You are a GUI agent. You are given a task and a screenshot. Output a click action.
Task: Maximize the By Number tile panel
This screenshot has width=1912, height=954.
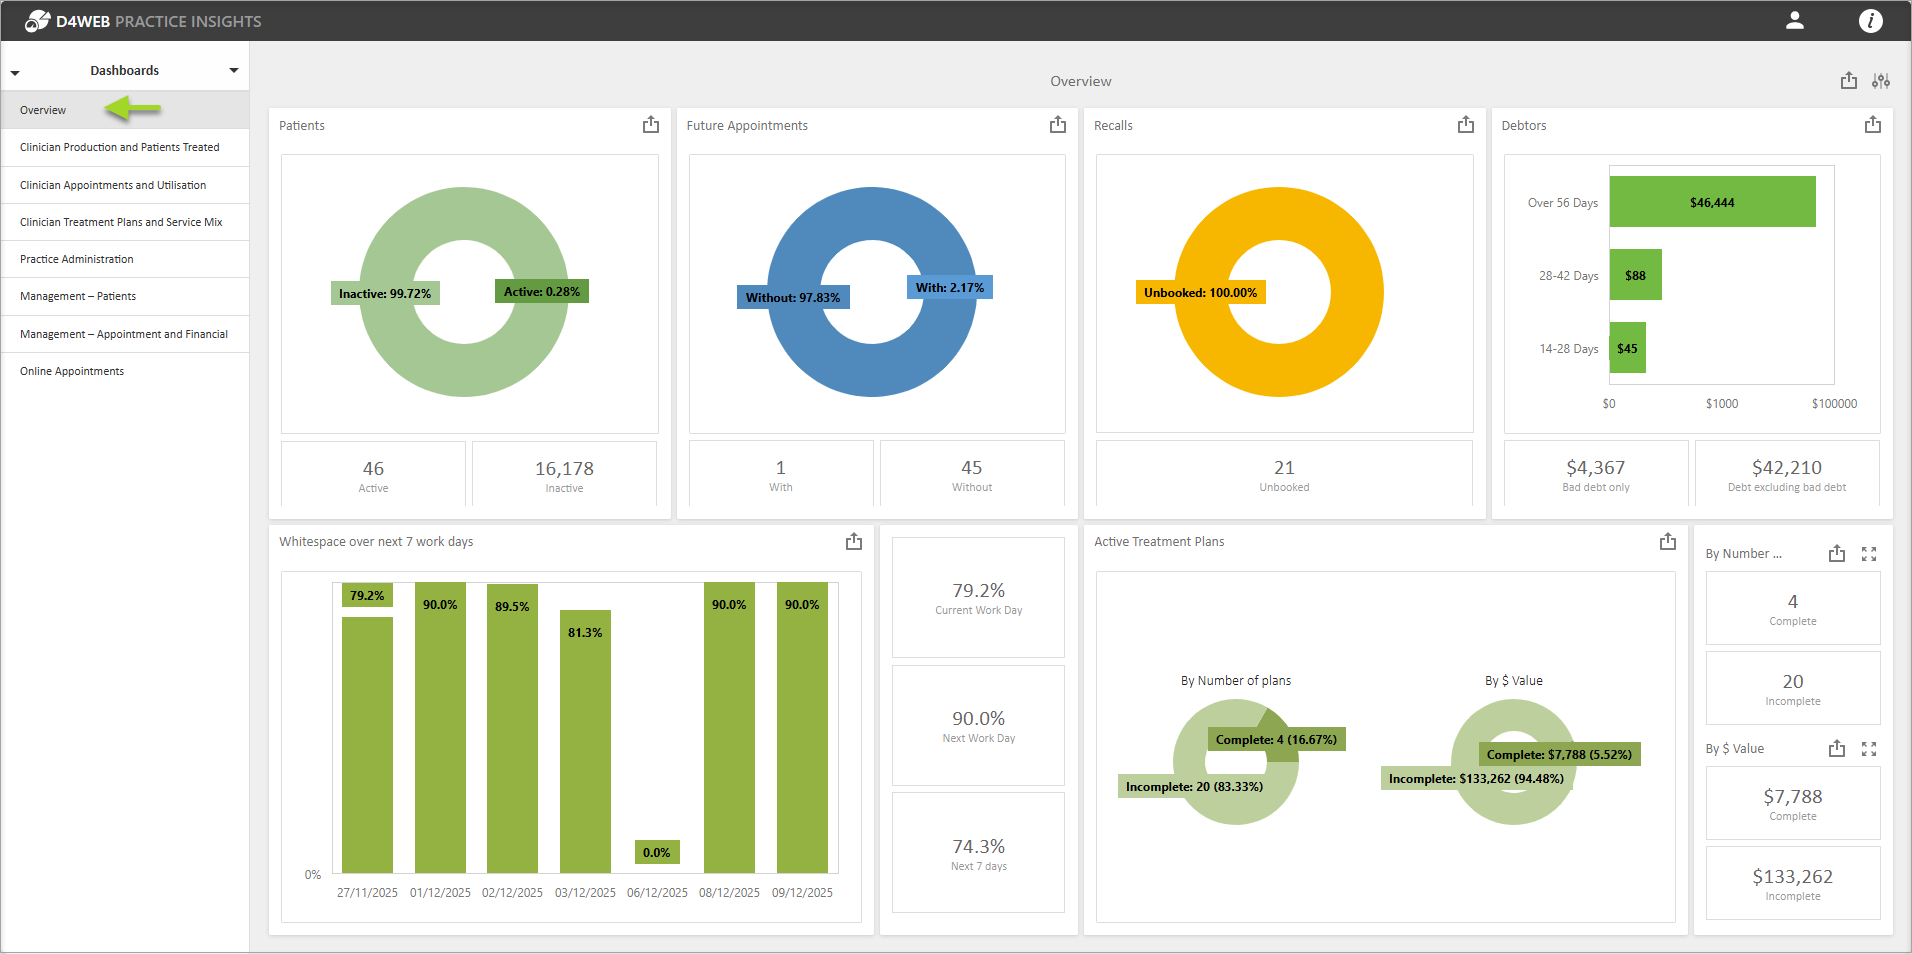[1869, 554]
